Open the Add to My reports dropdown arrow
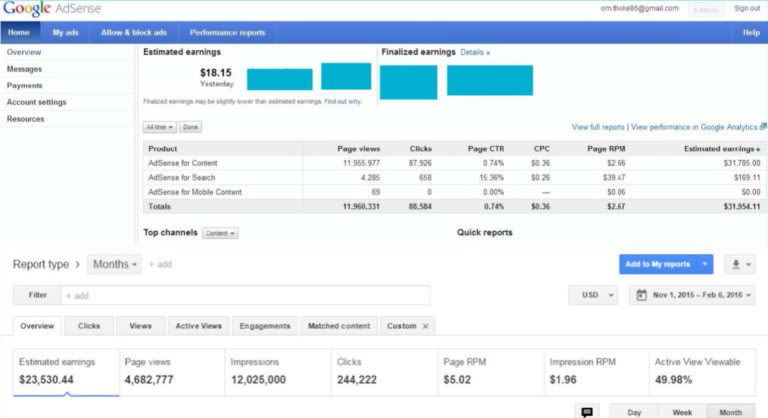 (703, 264)
